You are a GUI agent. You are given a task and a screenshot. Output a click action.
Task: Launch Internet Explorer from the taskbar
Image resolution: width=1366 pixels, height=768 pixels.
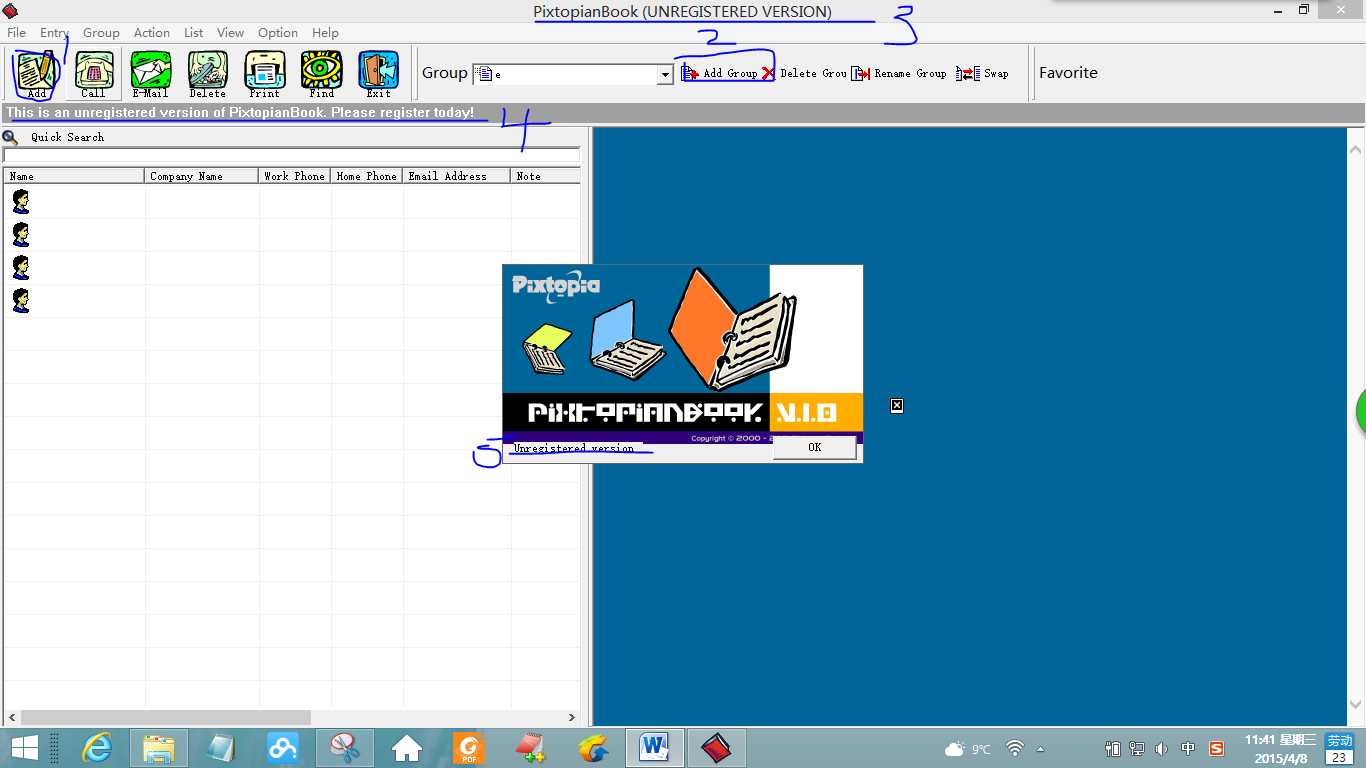pos(97,748)
